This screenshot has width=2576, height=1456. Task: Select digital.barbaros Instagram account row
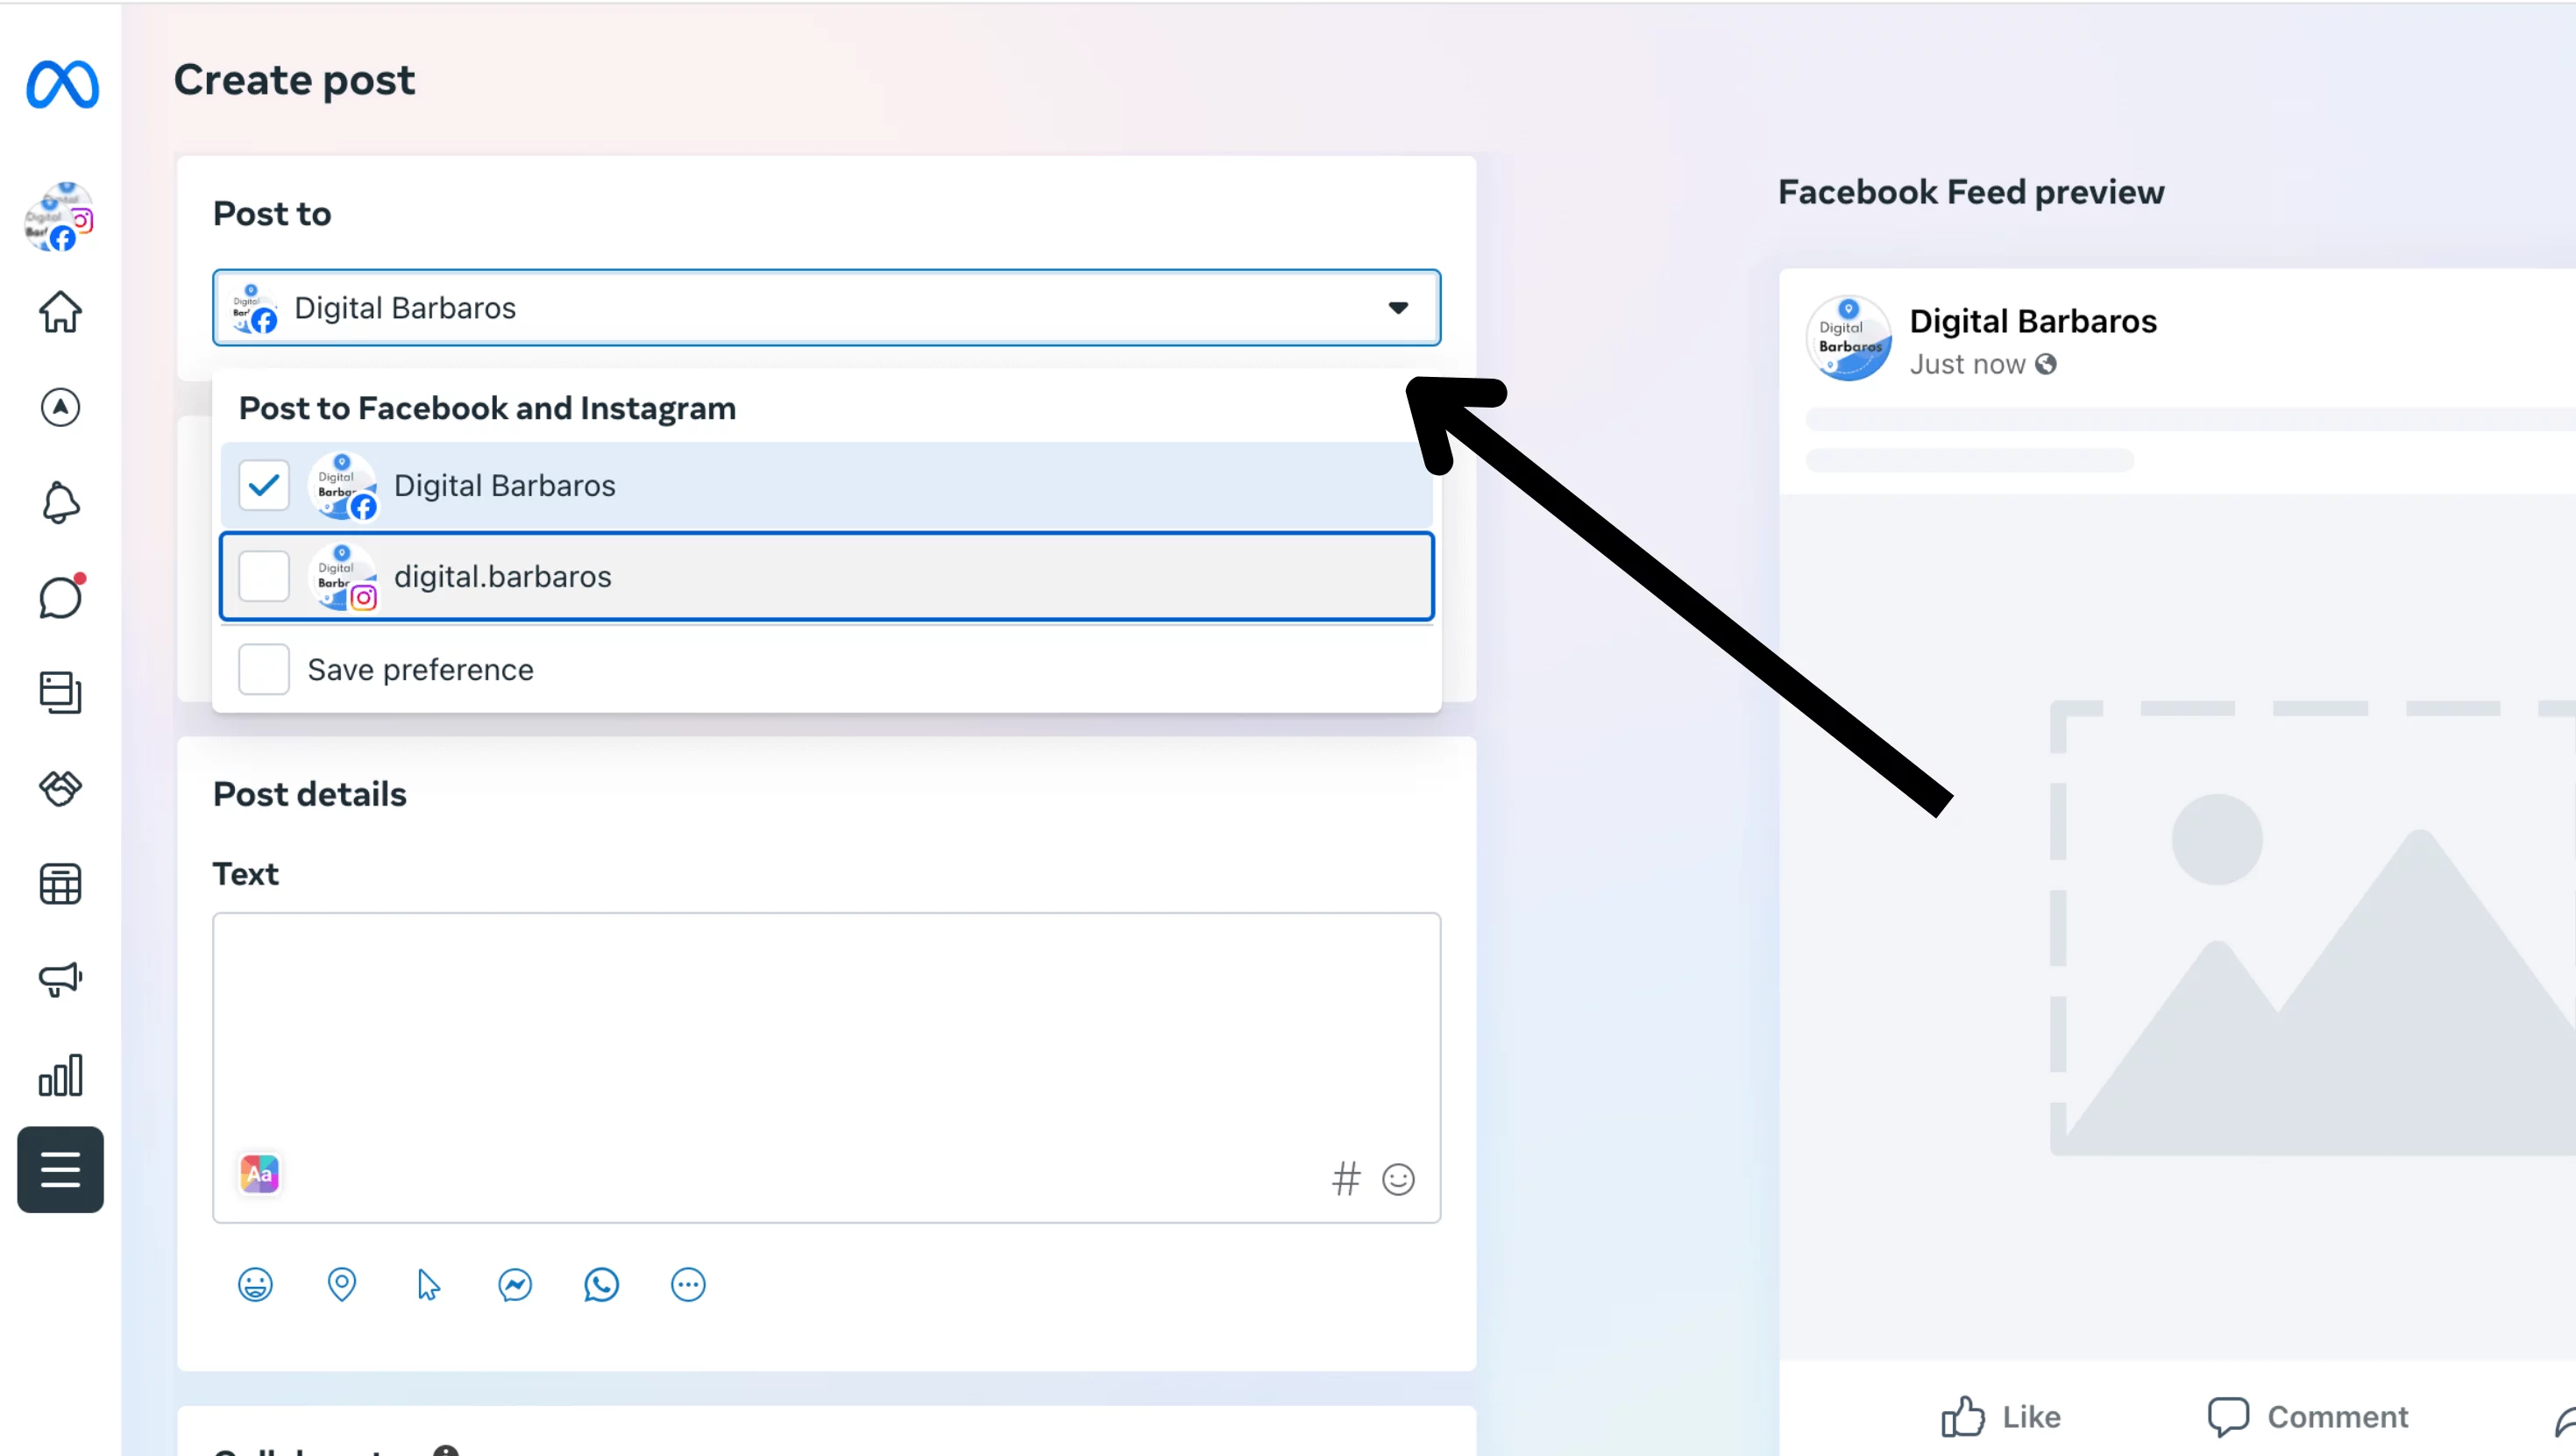[827, 576]
